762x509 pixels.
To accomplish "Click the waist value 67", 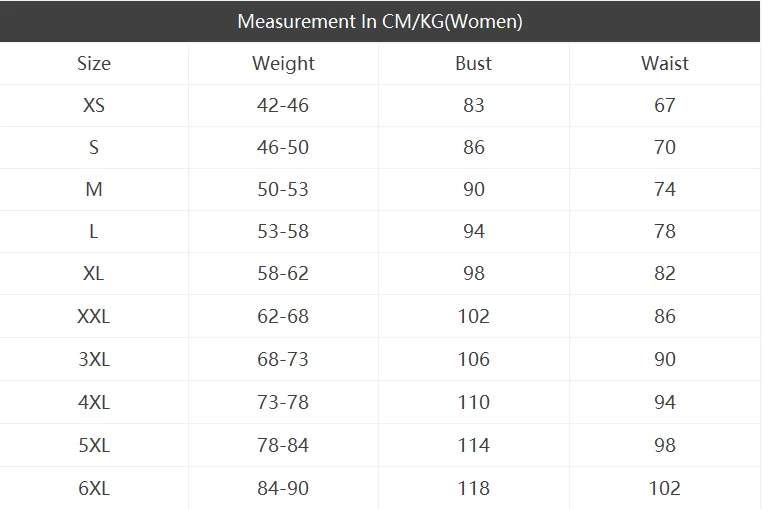I will click(x=665, y=105).
